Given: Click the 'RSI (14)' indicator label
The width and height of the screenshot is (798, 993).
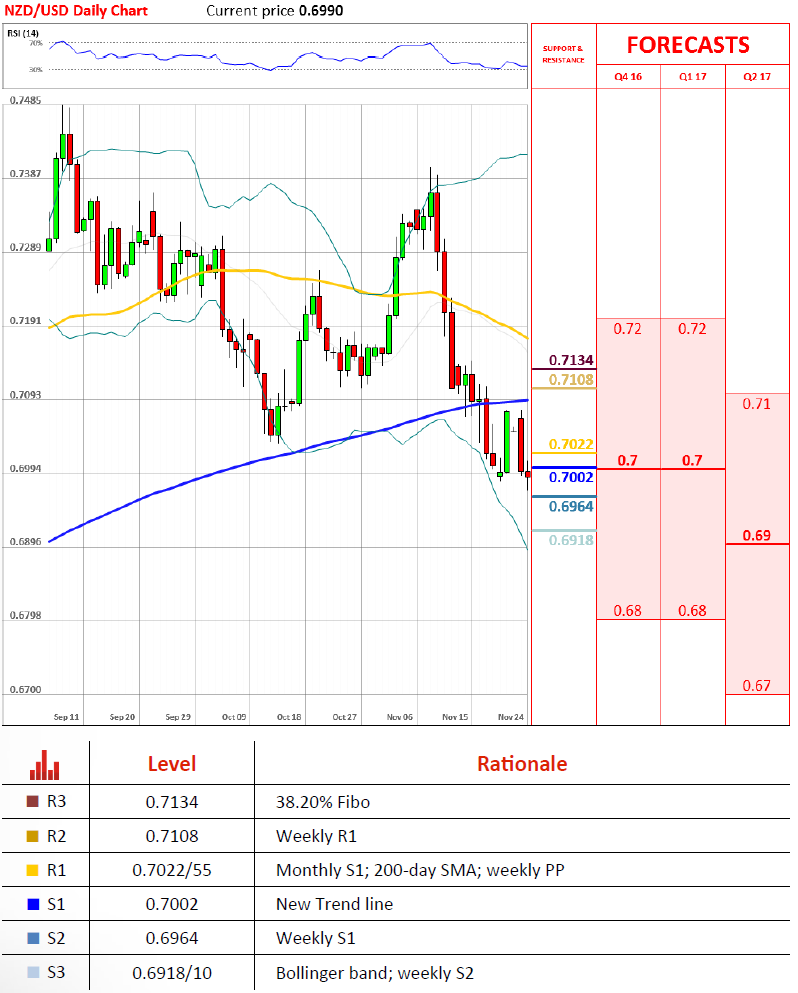Looking at the screenshot, I should click(23, 33).
